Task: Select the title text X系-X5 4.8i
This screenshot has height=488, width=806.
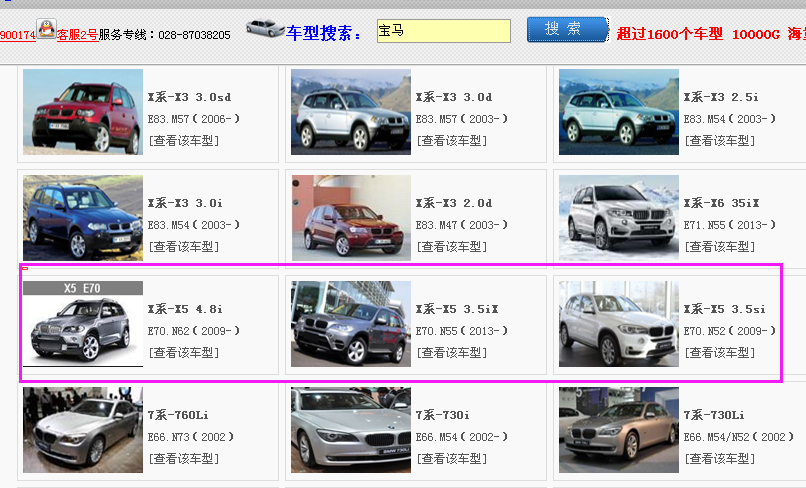Action: coord(186,309)
